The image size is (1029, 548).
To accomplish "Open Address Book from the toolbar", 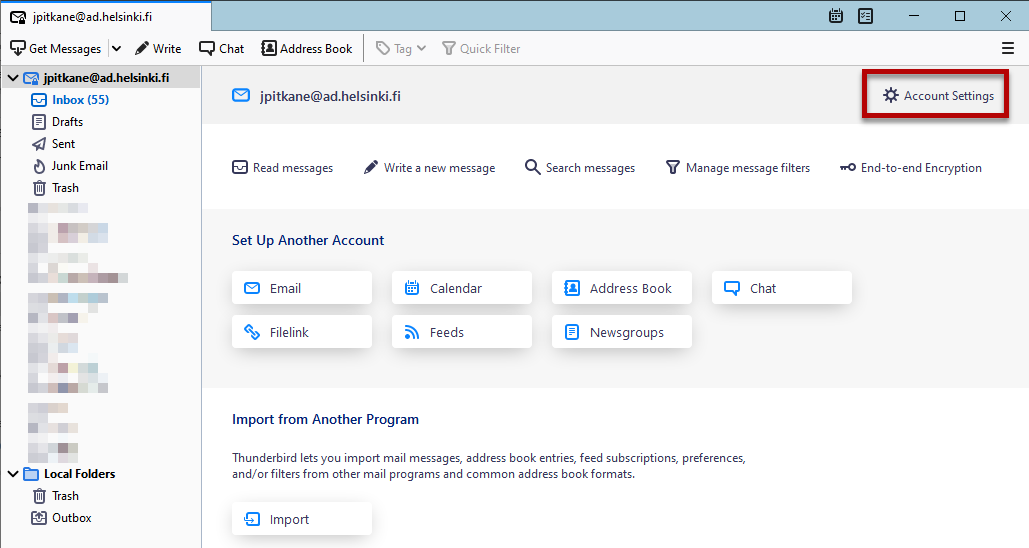I will coord(306,49).
